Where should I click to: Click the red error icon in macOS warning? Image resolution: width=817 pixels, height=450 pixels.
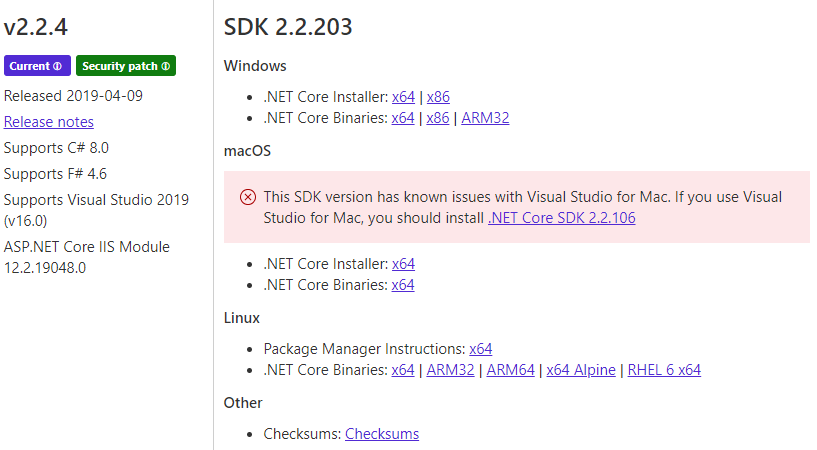[x=248, y=197]
